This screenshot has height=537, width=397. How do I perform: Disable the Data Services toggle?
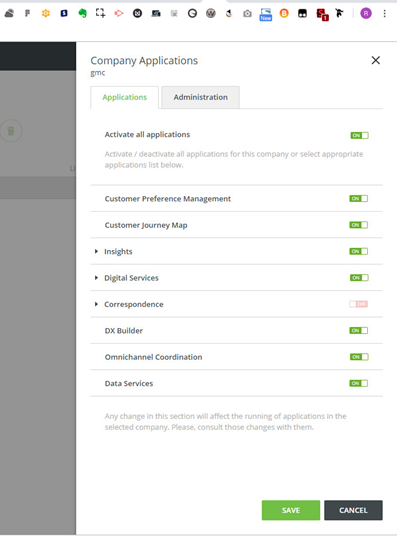click(x=359, y=383)
